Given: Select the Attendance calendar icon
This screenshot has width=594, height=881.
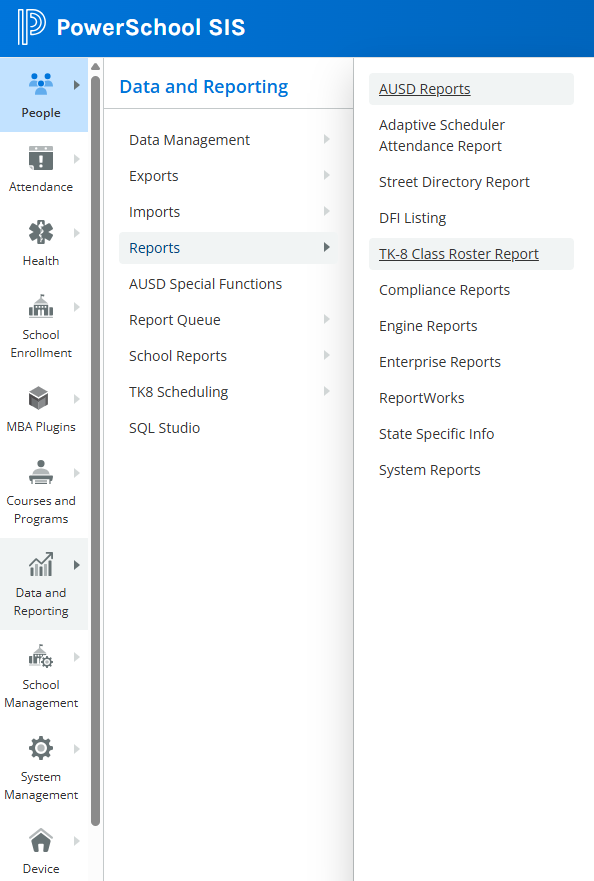Looking at the screenshot, I should (41, 158).
